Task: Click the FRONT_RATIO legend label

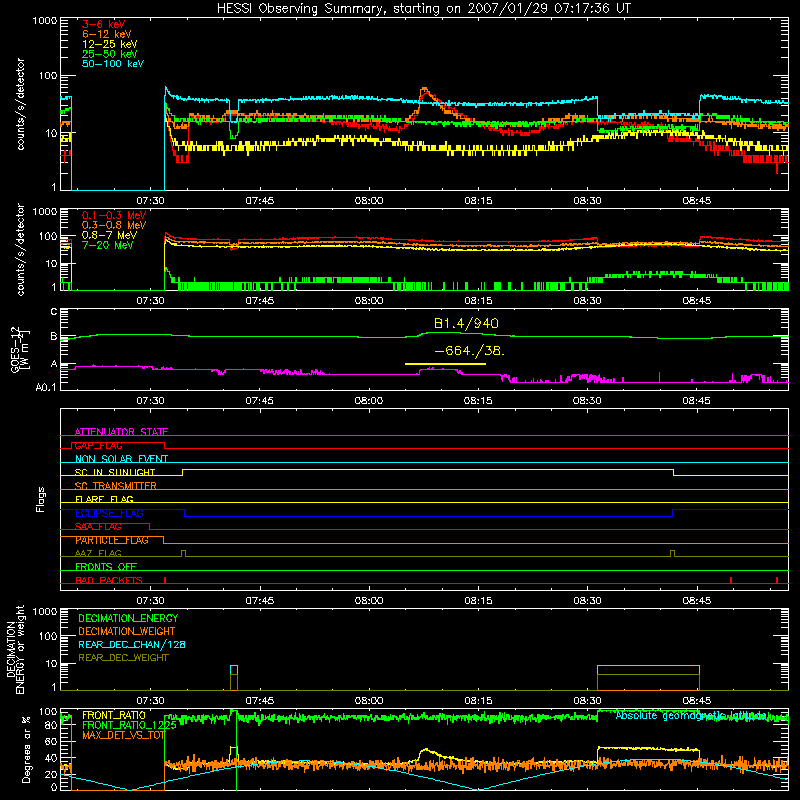Action: point(114,715)
